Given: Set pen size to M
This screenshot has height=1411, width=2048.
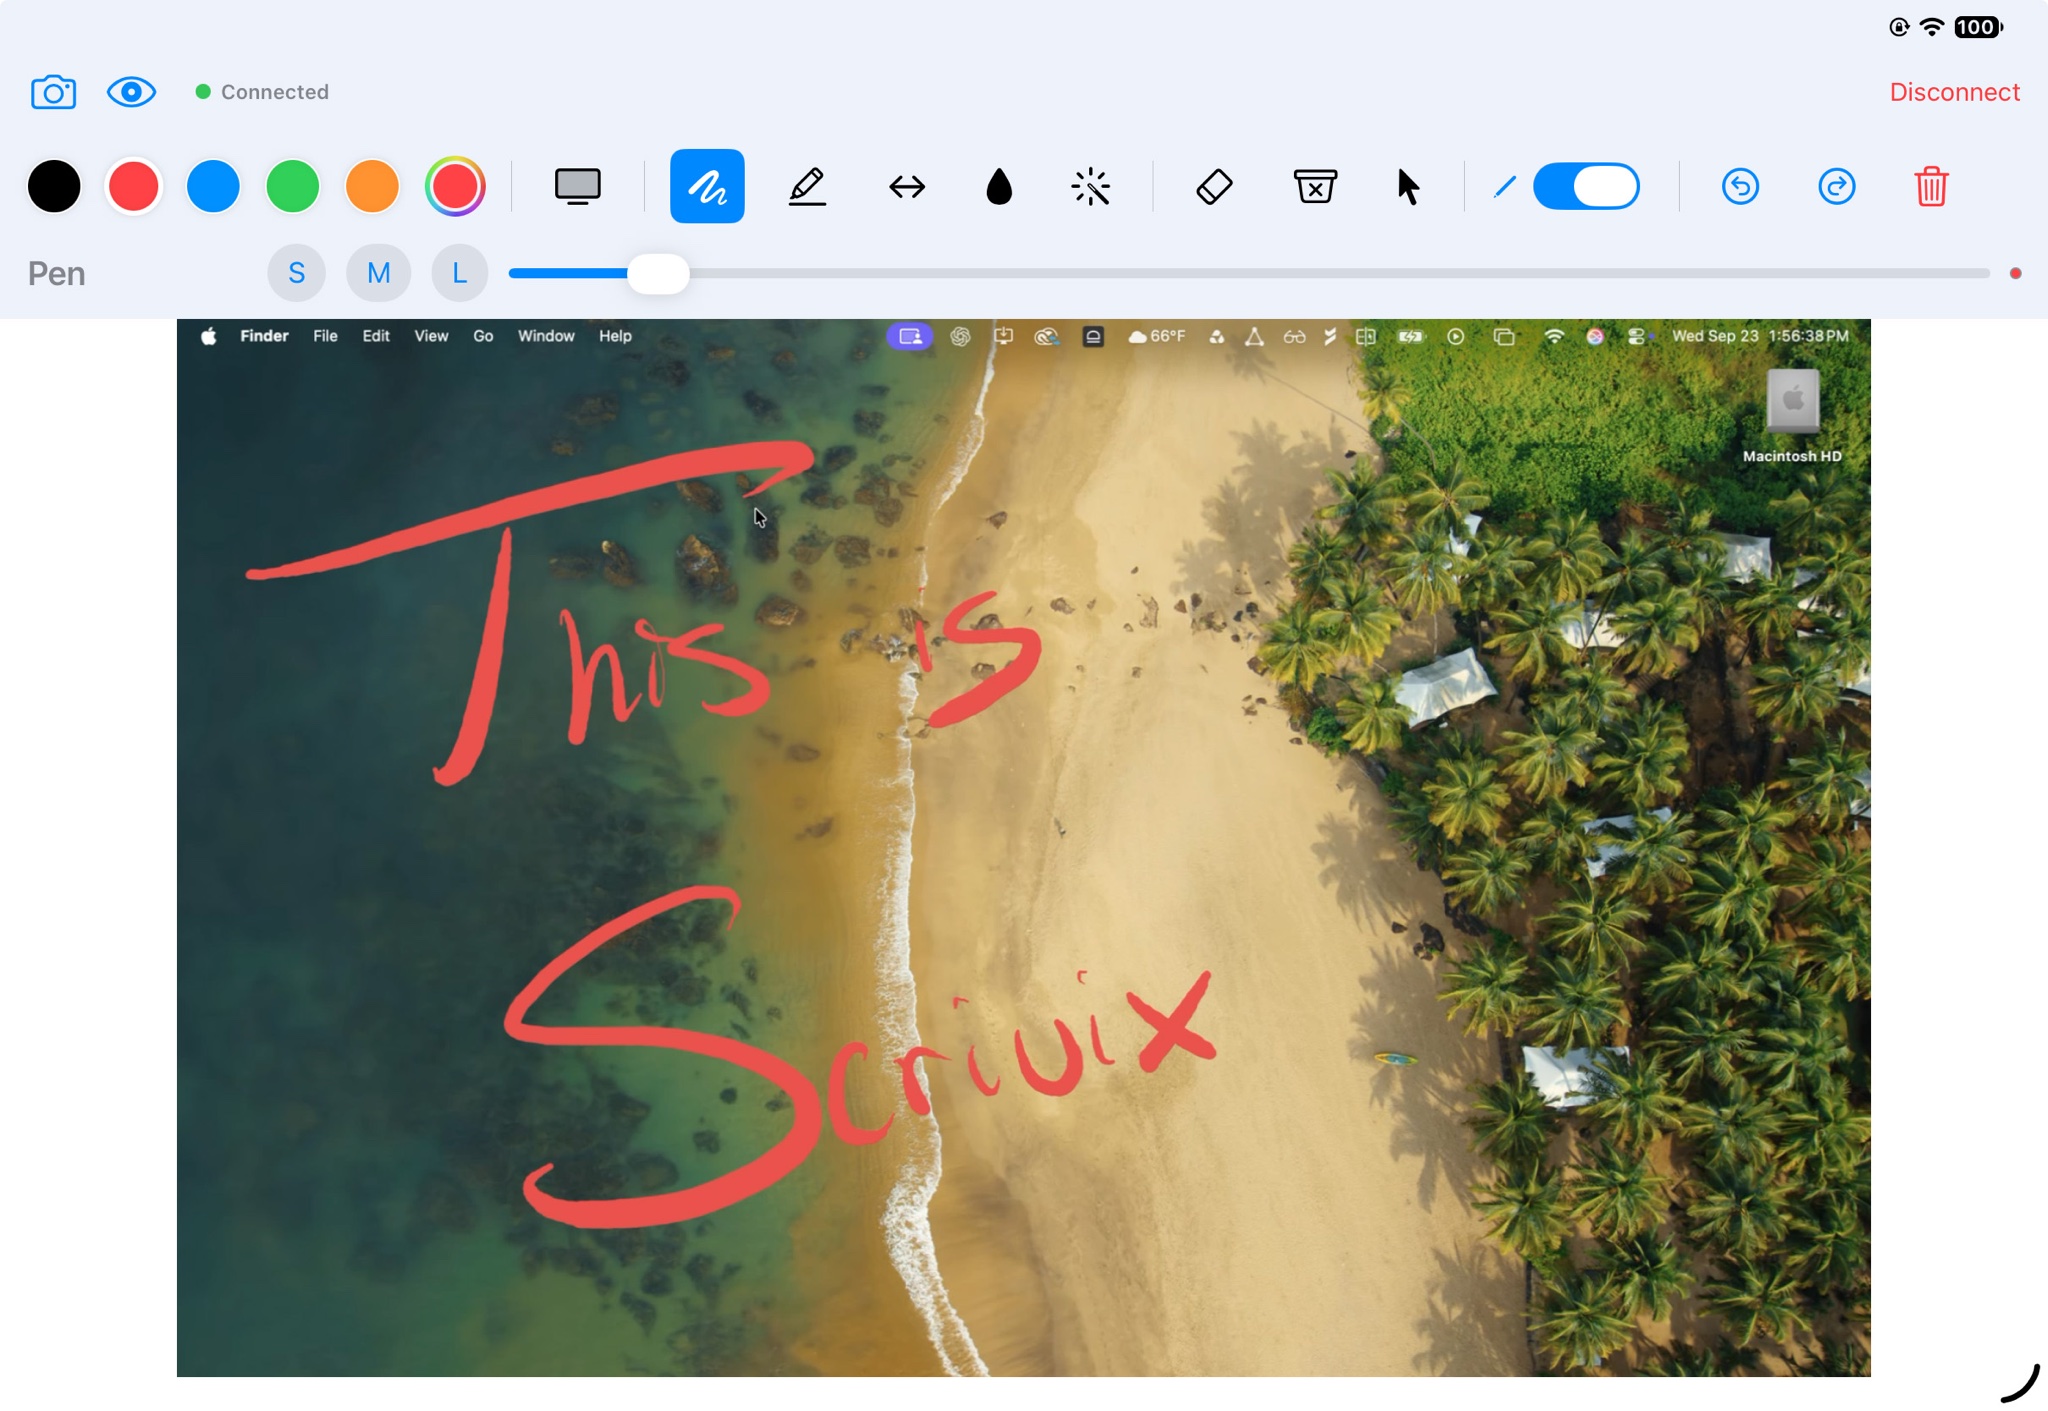Looking at the screenshot, I should [378, 273].
